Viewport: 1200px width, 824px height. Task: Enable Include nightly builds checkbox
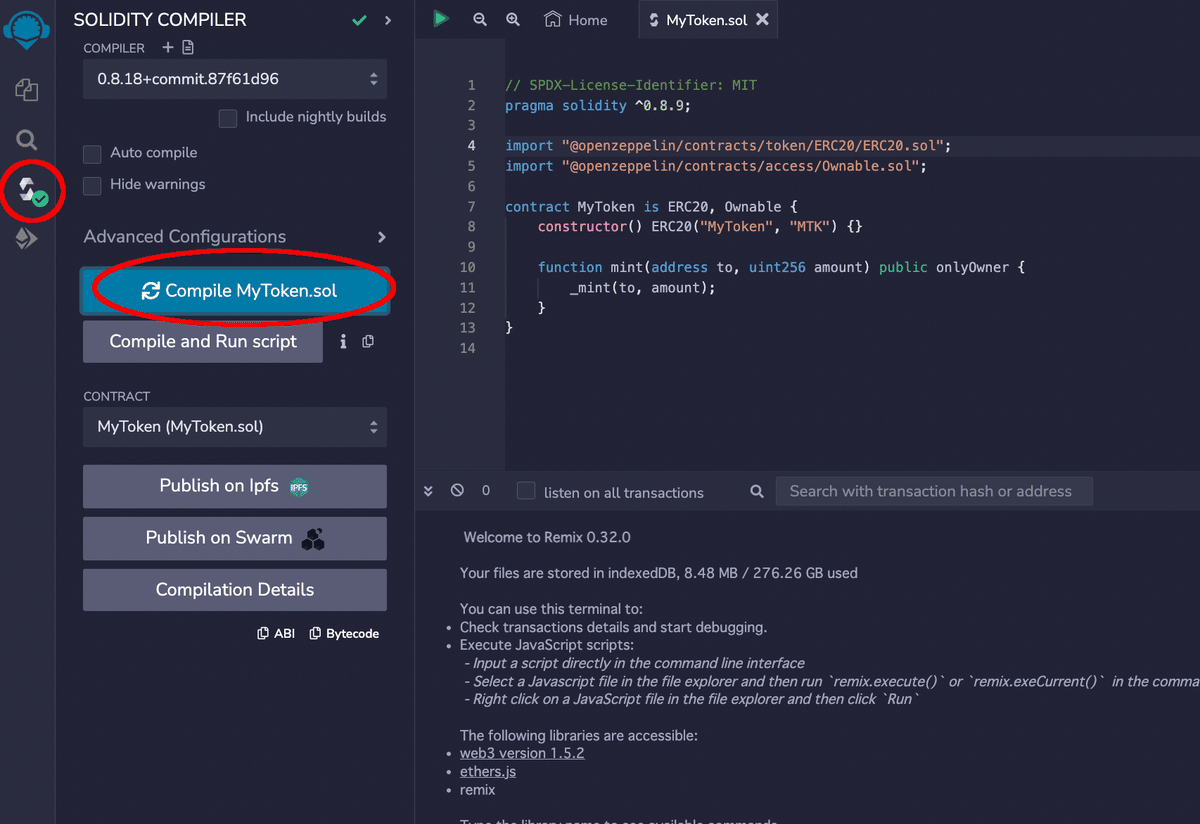(x=228, y=117)
